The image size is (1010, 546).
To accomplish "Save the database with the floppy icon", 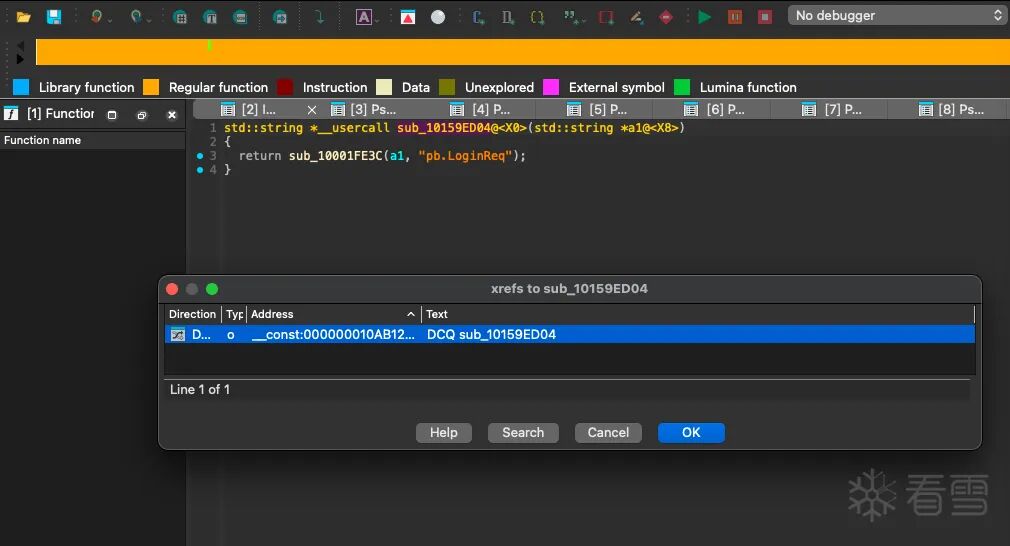I will coord(54,17).
